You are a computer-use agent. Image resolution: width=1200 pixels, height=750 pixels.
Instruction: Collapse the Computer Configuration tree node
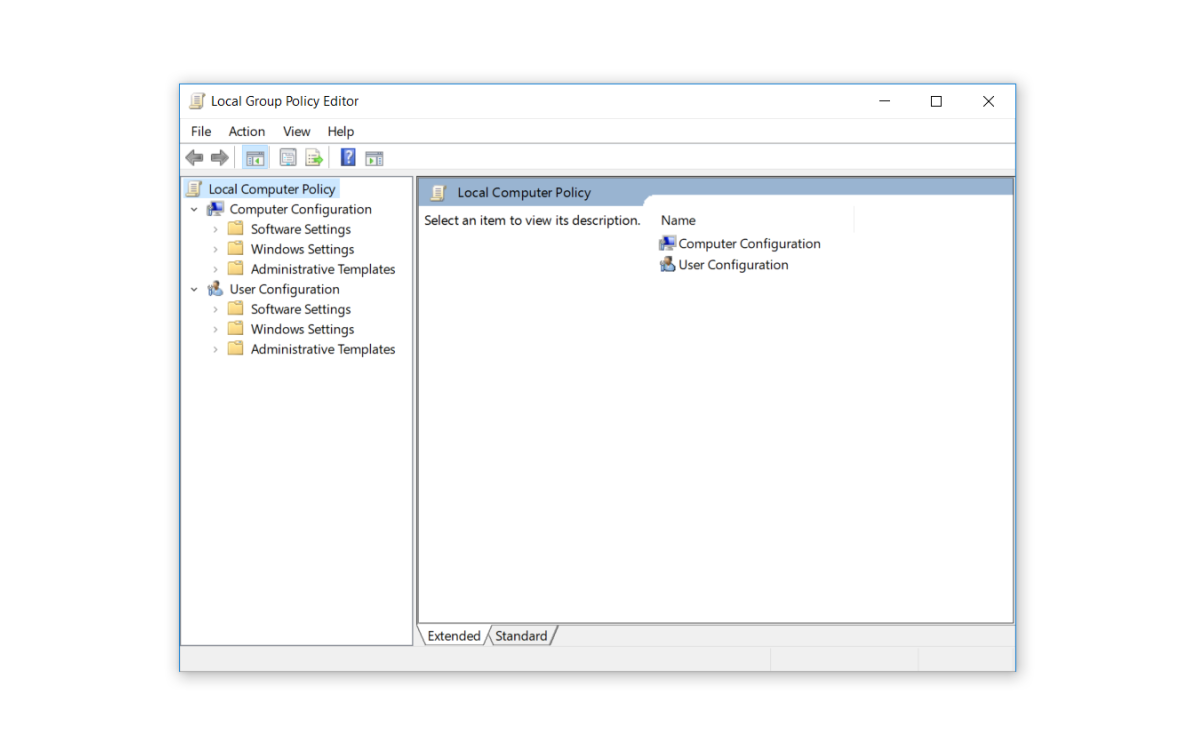(x=194, y=209)
